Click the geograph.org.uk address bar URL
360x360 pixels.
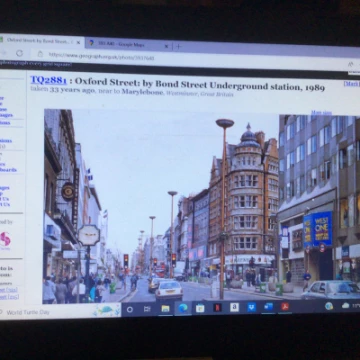pyautogui.click(x=102, y=56)
